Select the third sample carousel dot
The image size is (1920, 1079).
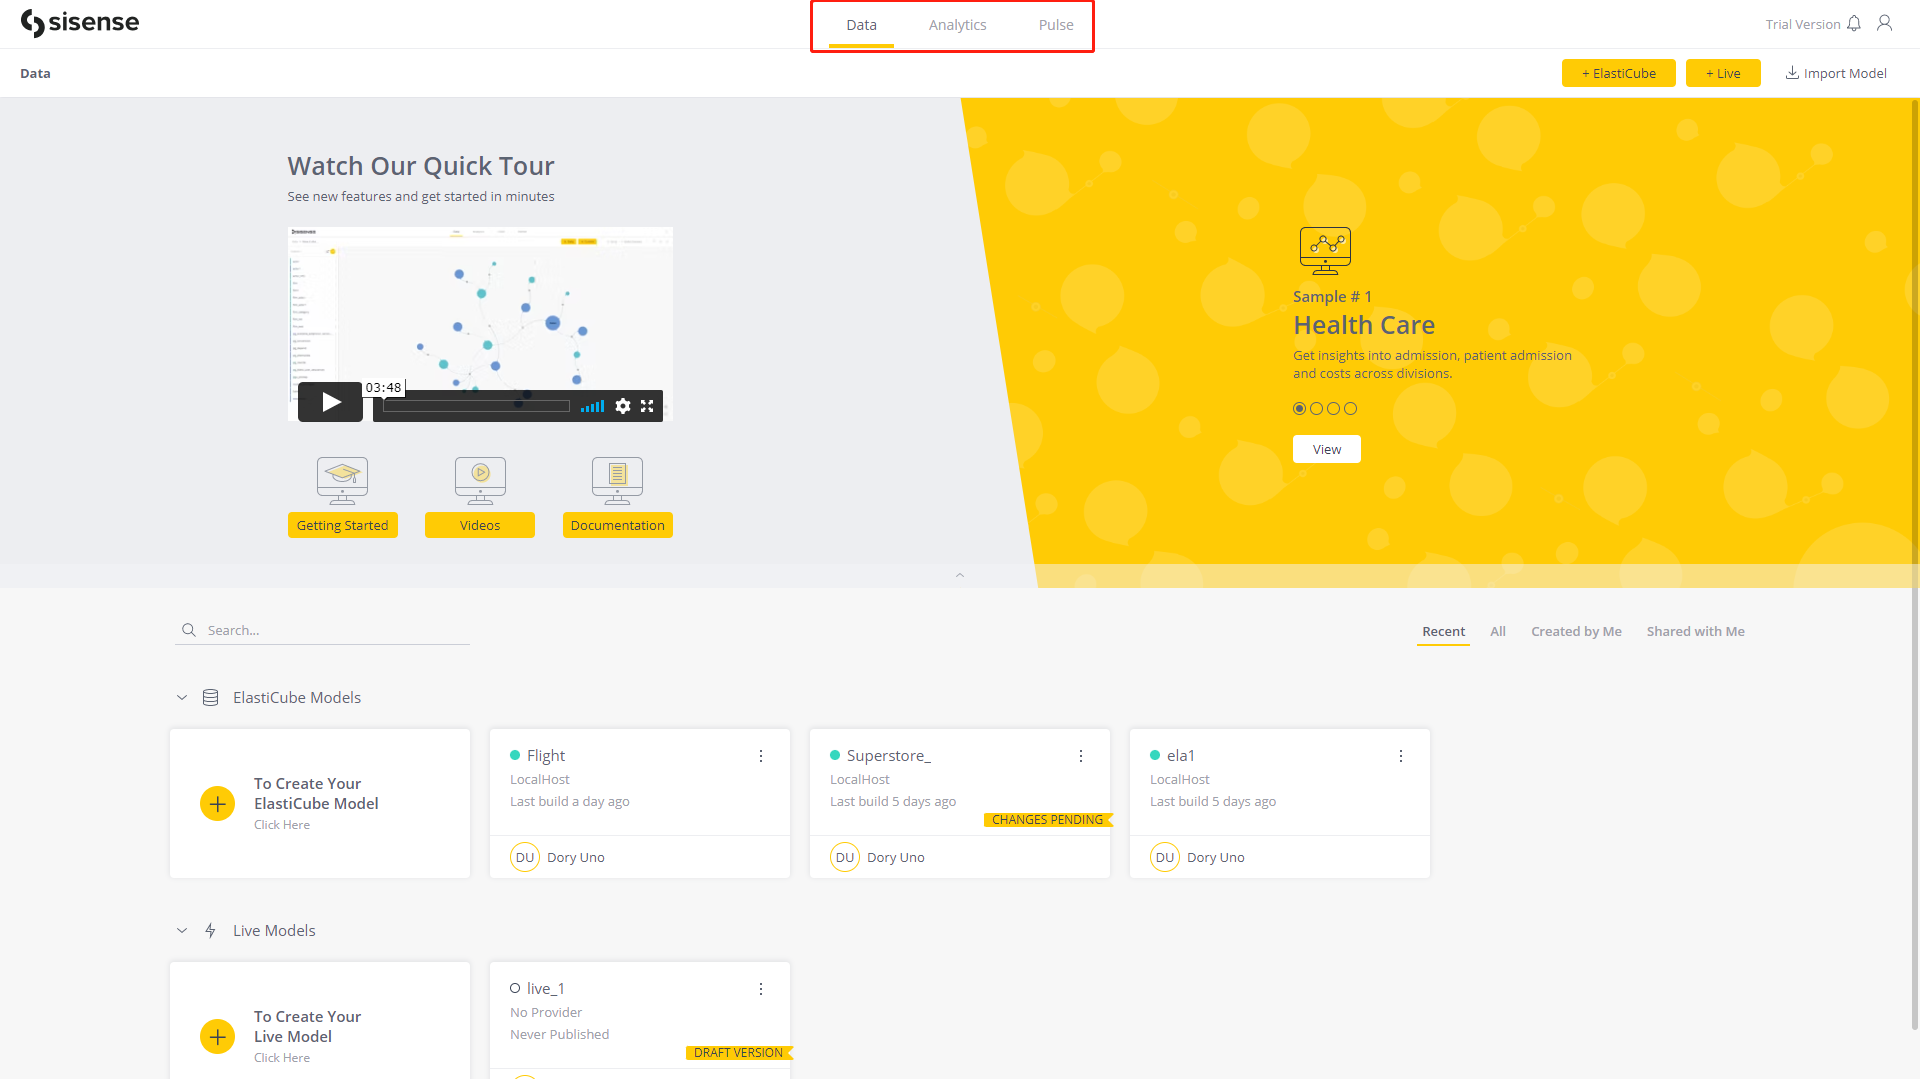click(x=1333, y=408)
